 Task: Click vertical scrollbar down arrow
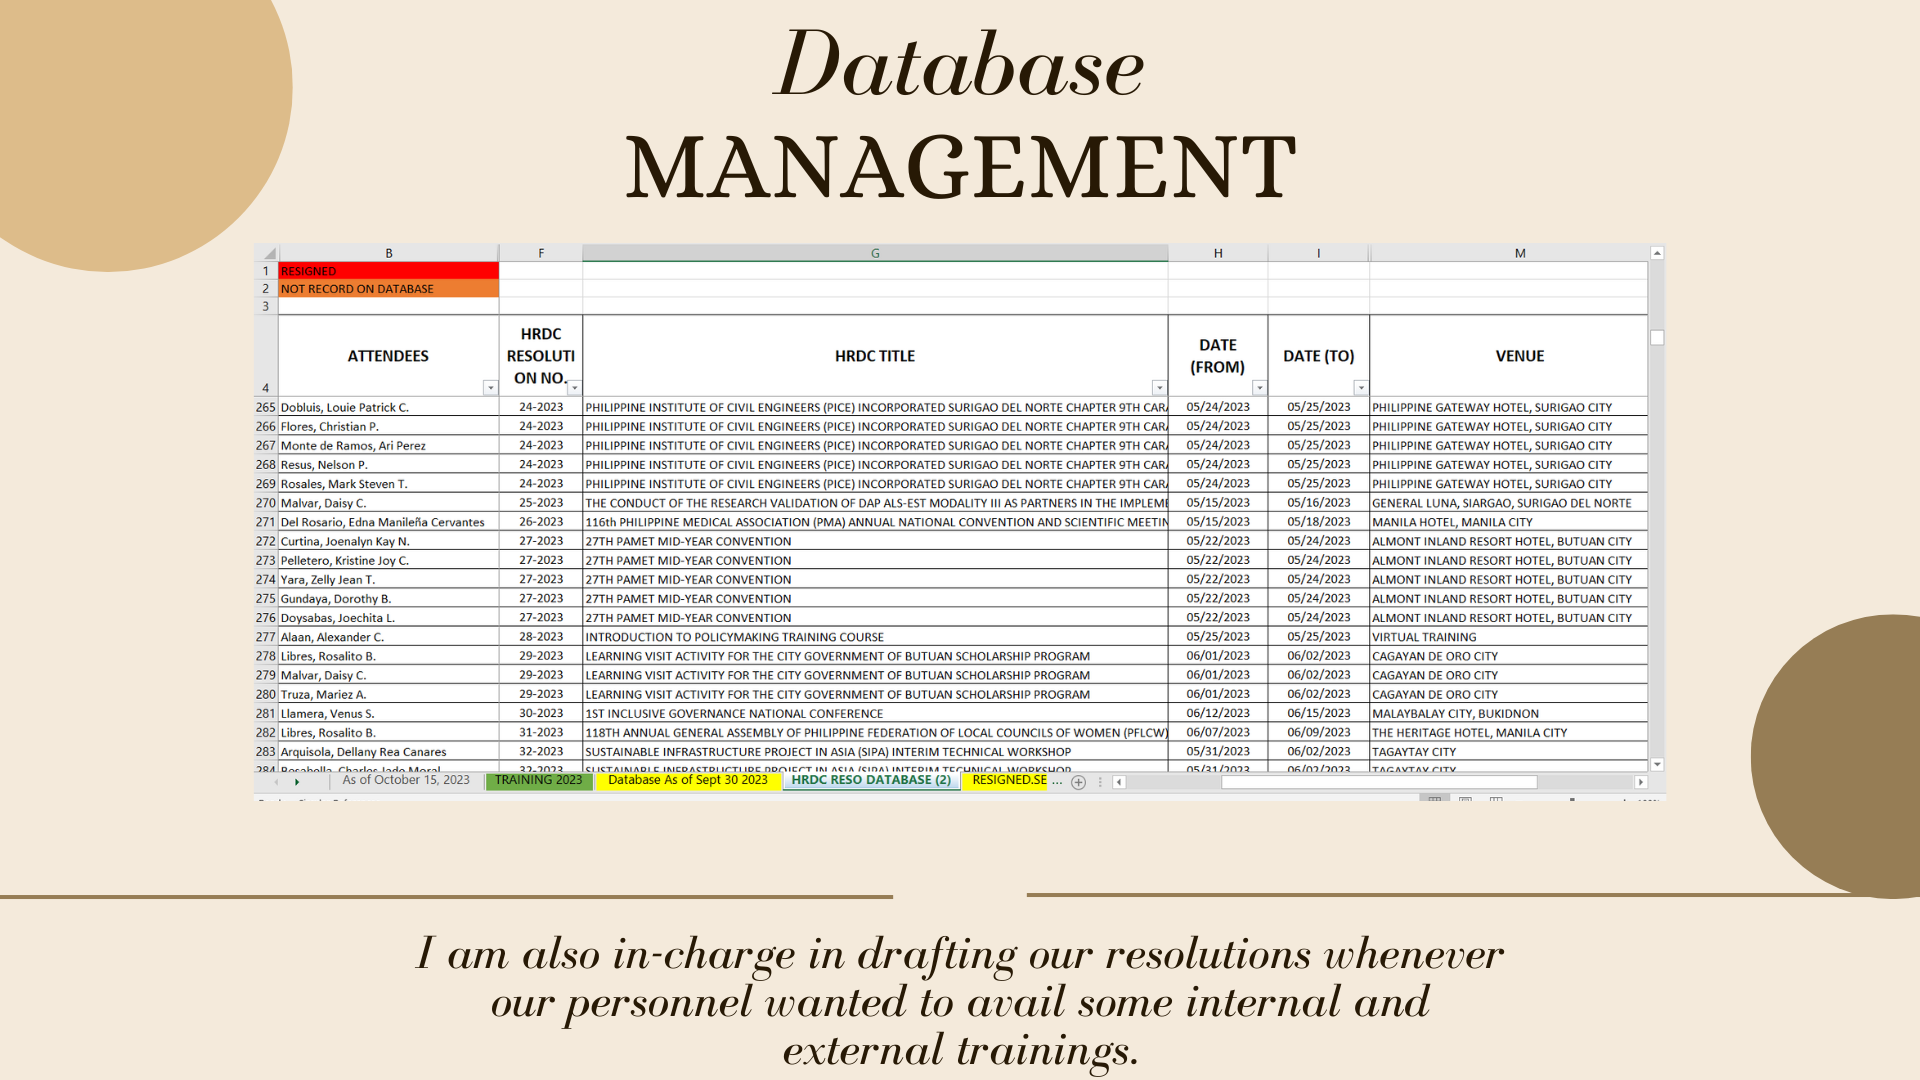coord(1657,765)
